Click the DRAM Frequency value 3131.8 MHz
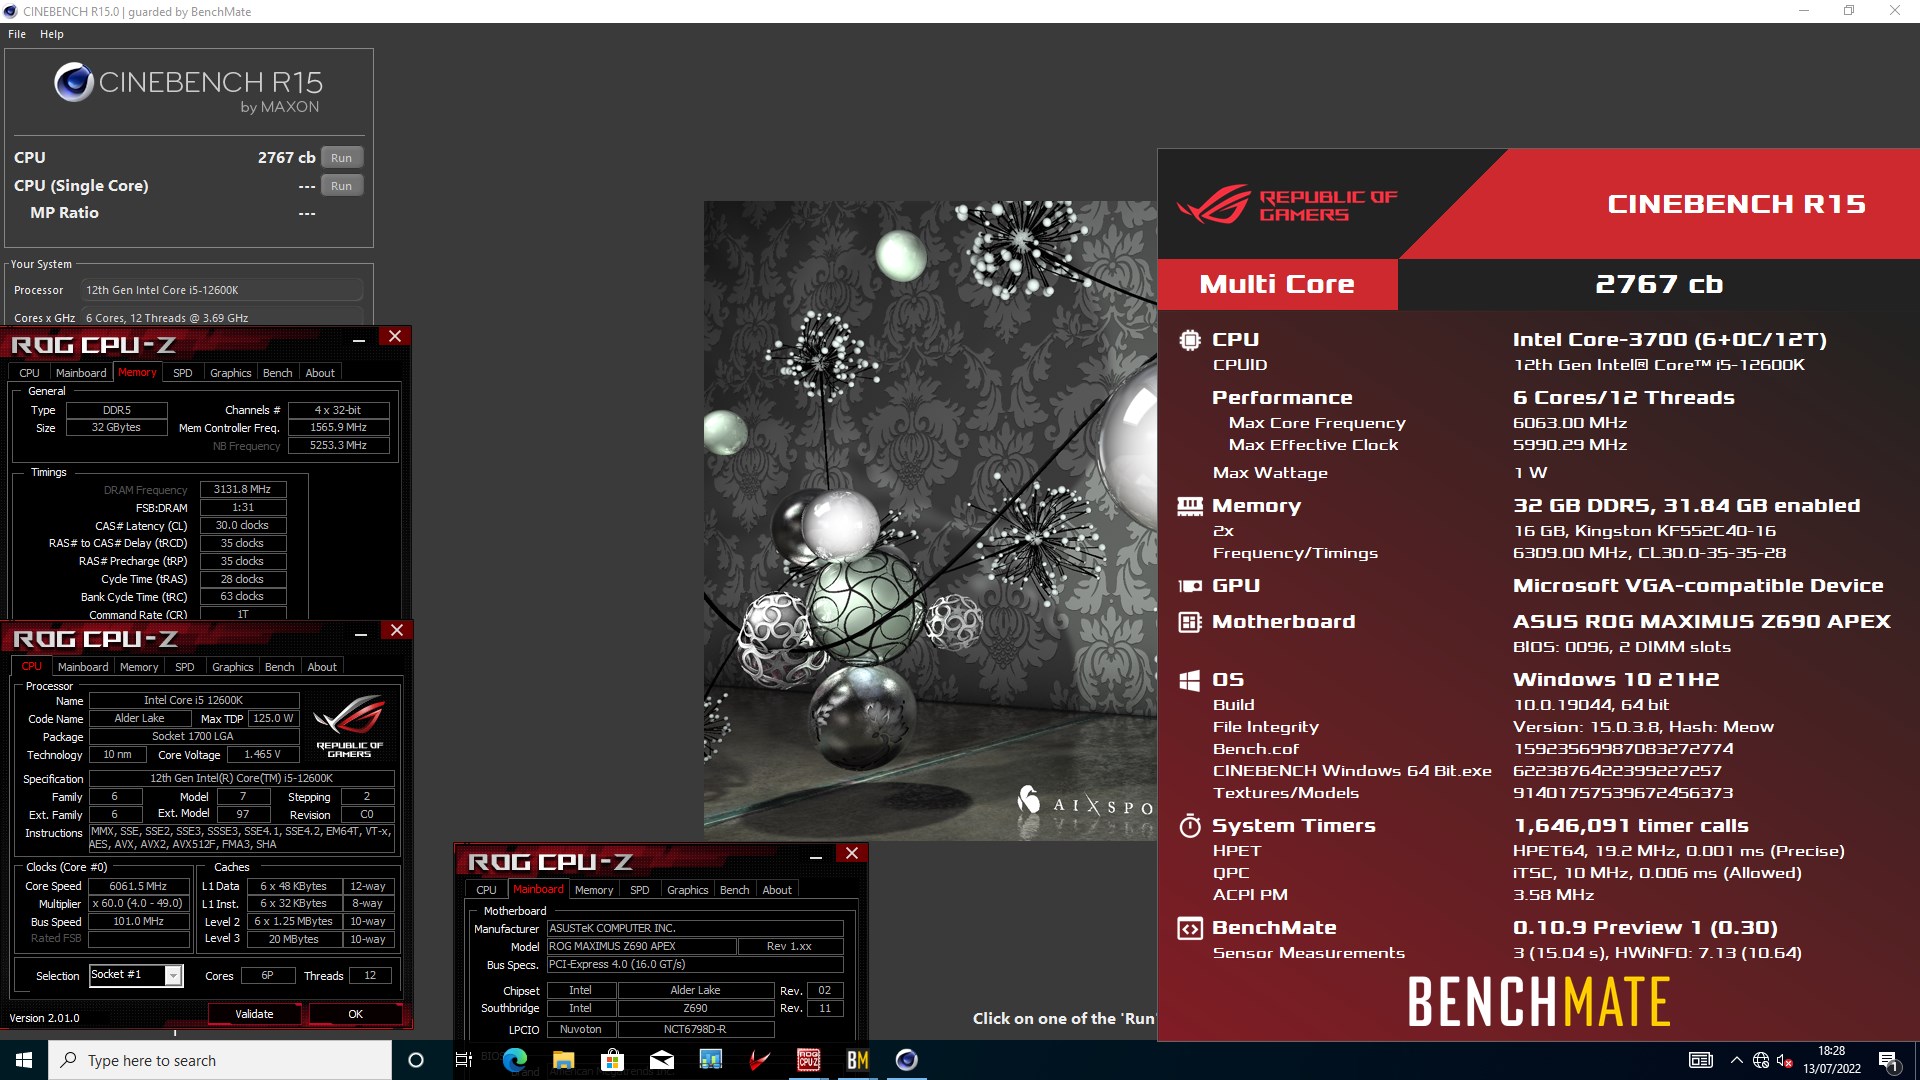The width and height of the screenshot is (1920, 1080). click(243, 490)
